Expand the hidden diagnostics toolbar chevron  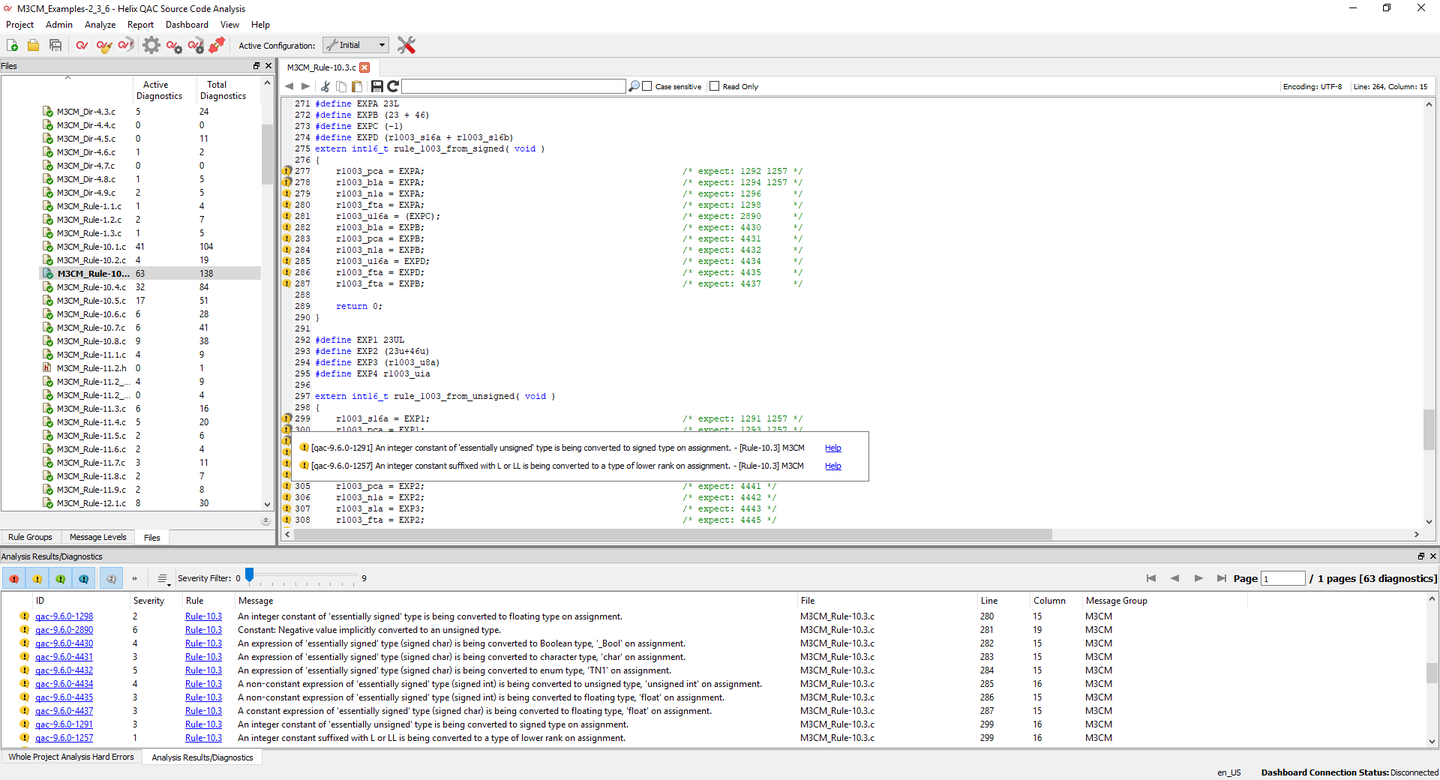coord(135,579)
